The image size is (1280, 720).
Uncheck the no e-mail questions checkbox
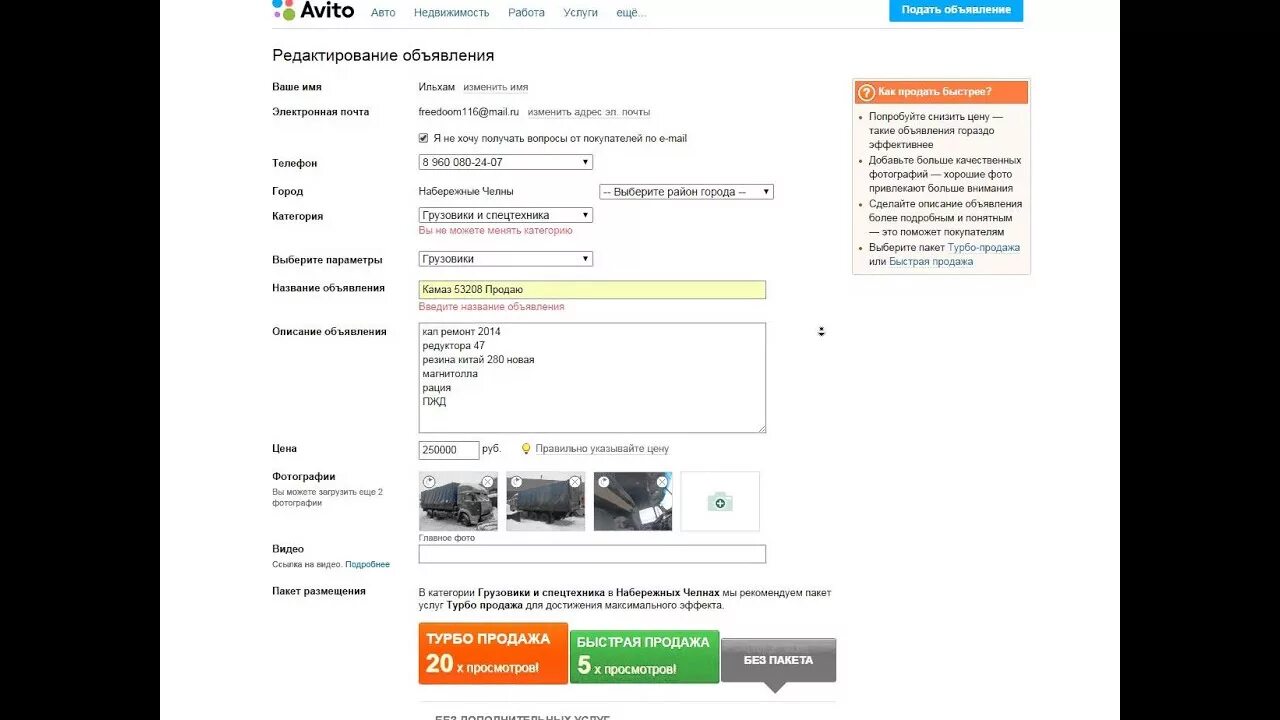point(424,138)
